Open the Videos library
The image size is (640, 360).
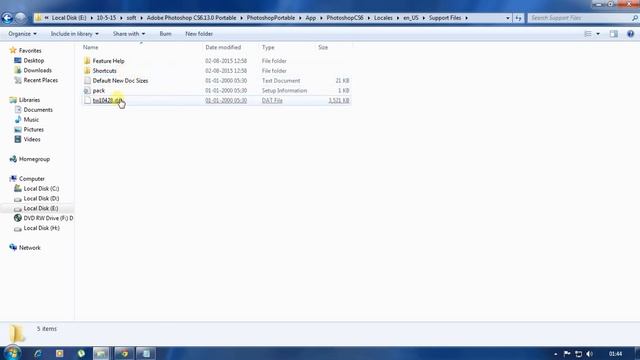tap(32, 140)
